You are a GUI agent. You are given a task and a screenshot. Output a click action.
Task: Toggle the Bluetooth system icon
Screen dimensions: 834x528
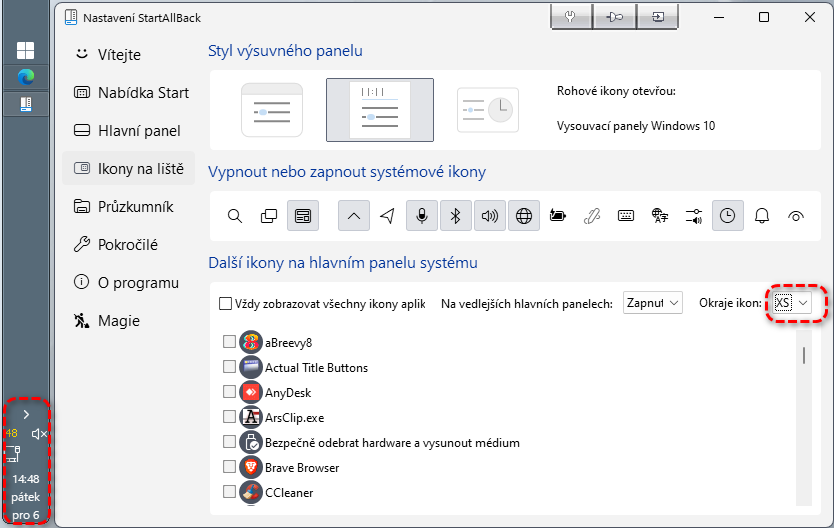point(456,216)
